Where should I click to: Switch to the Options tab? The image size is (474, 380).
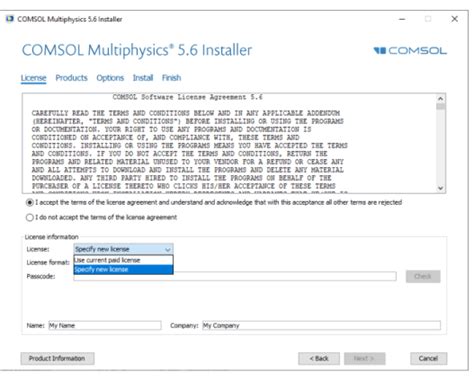110,78
